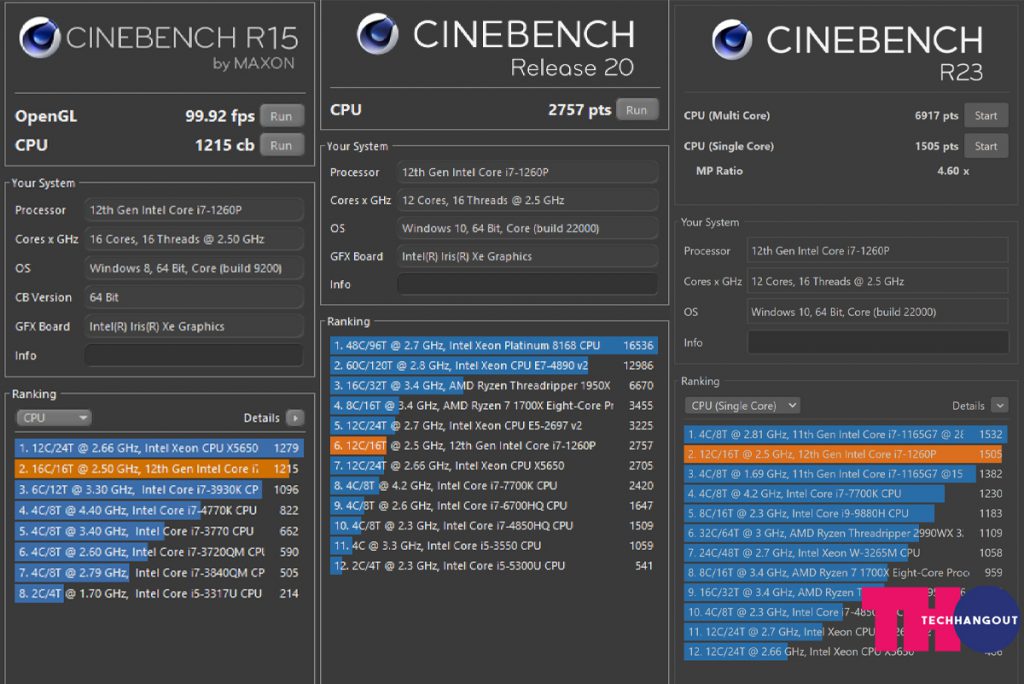
Task: Select the Processor value in Cinebench Release 20
Action: click(x=527, y=172)
